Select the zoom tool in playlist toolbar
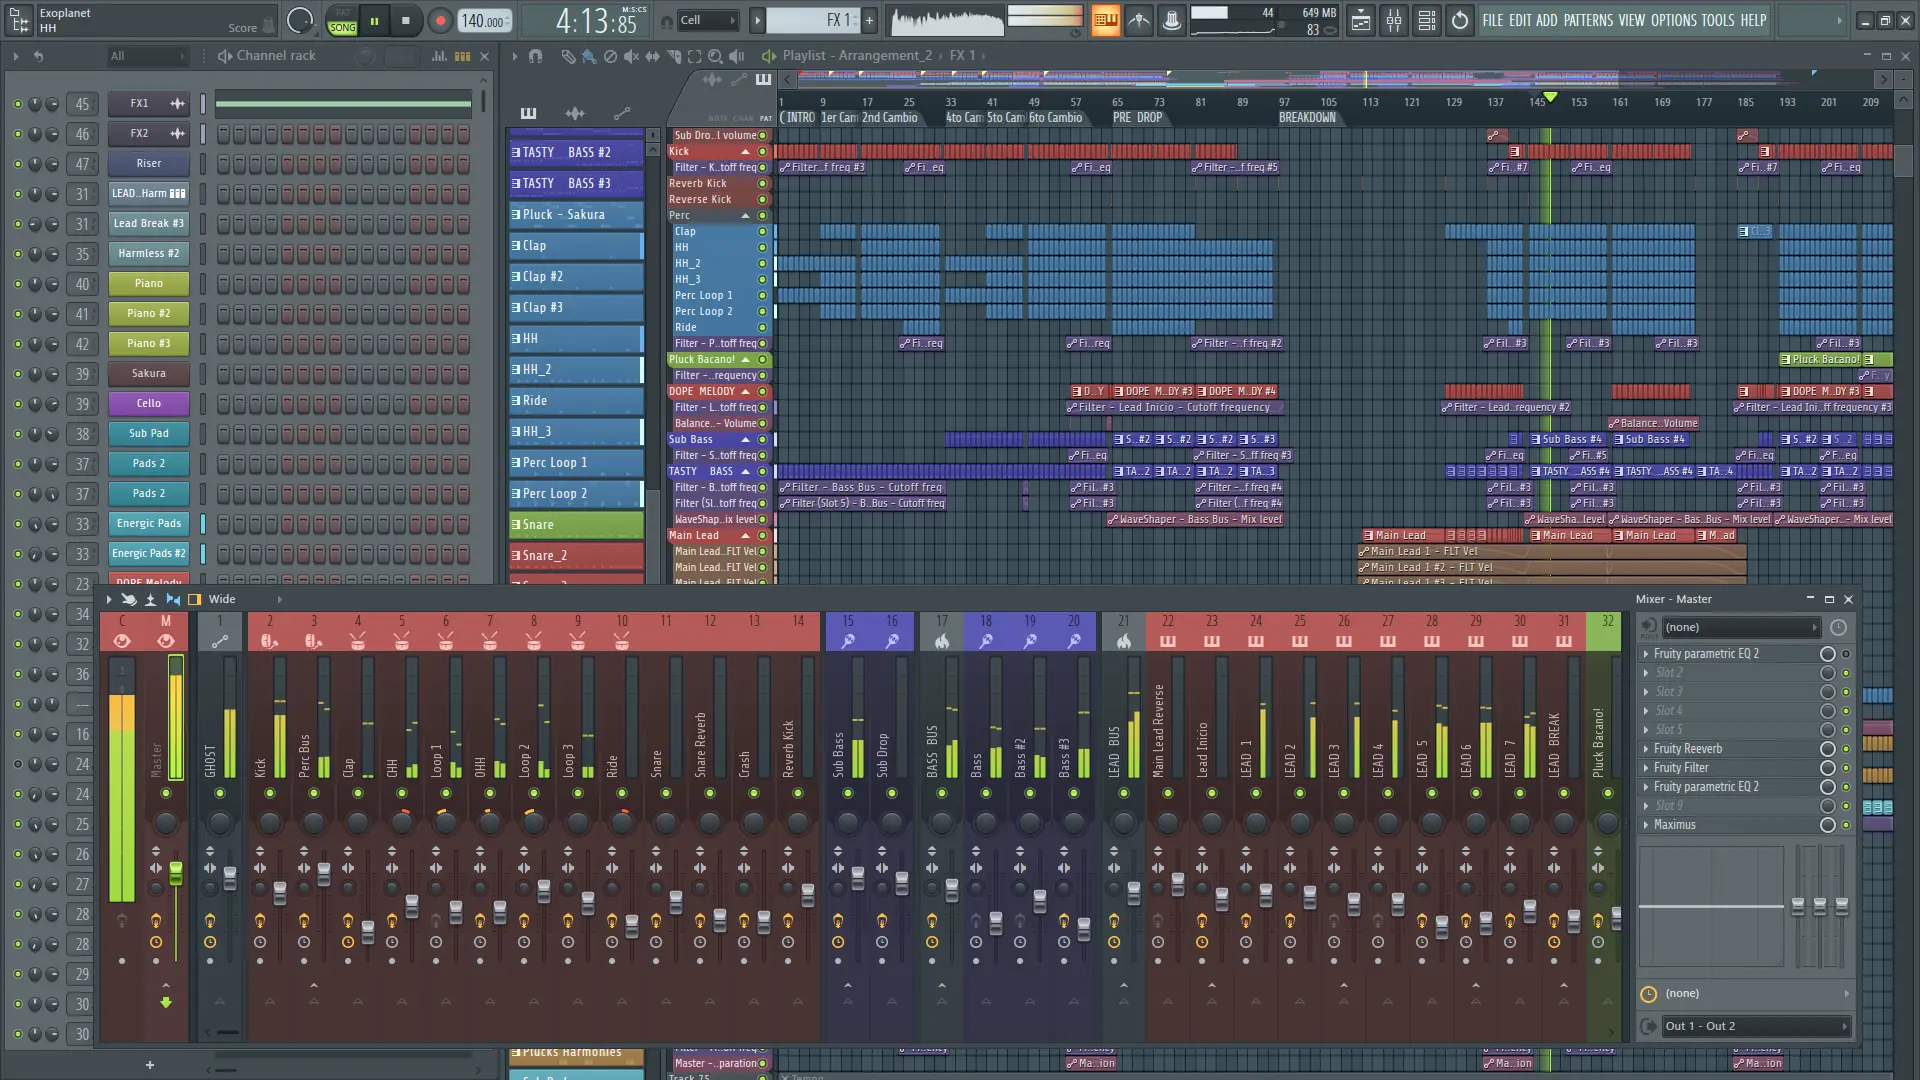1920x1080 pixels. coord(716,57)
